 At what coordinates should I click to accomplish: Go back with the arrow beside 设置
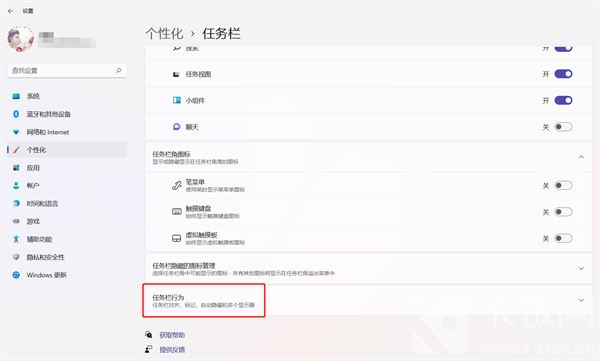point(10,11)
